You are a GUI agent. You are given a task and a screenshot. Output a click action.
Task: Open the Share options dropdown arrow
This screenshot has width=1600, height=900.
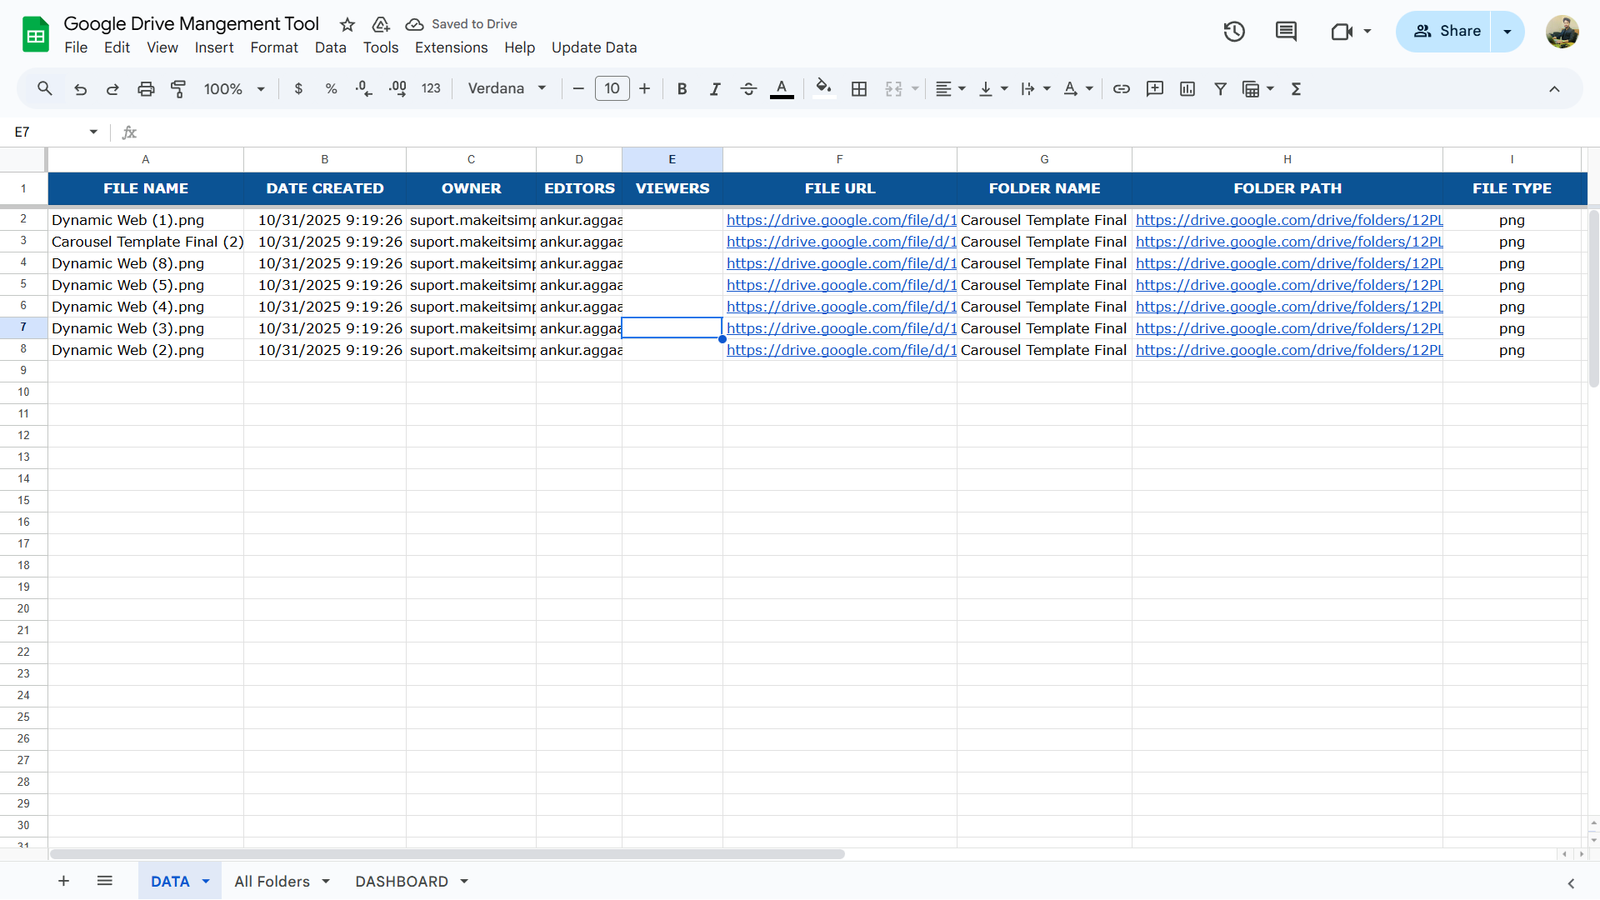(x=1507, y=31)
